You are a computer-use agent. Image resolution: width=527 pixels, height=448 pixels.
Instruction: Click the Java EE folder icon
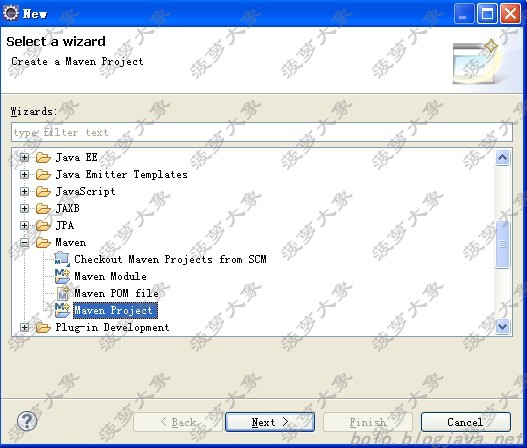[x=43, y=157]
